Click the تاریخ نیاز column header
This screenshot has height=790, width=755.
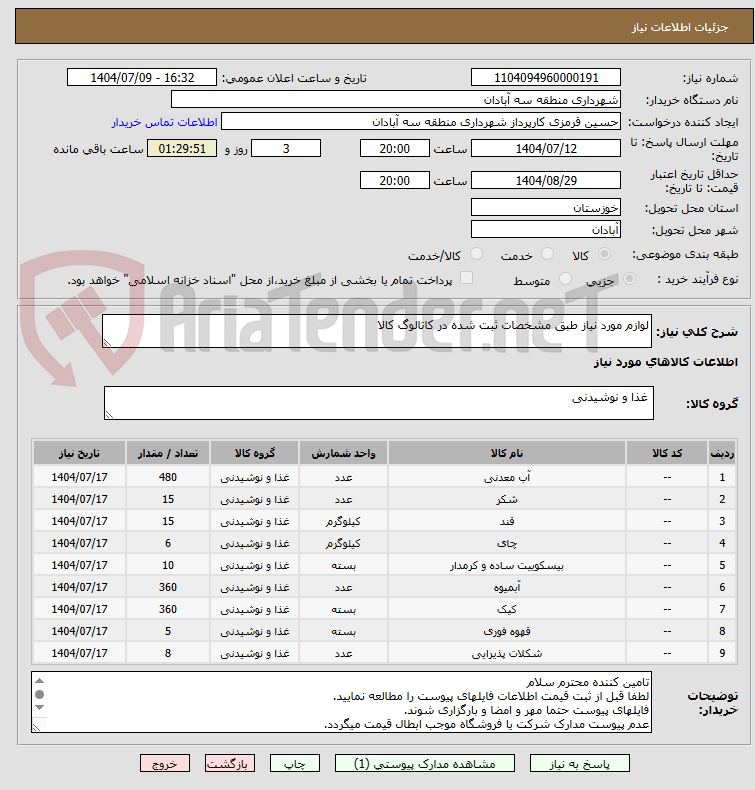pyautogui.click(x=80, y=453)
